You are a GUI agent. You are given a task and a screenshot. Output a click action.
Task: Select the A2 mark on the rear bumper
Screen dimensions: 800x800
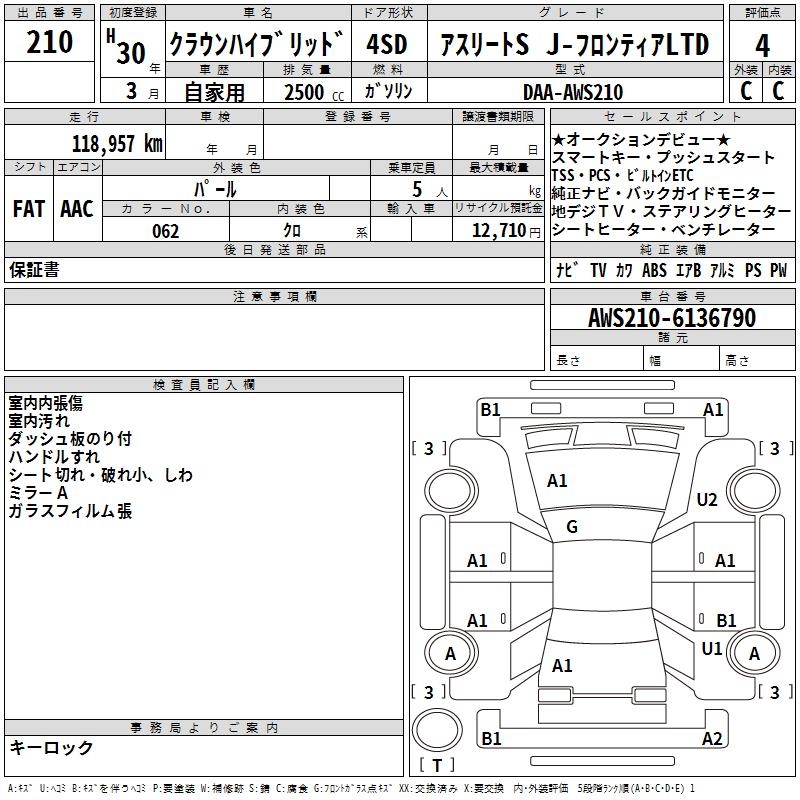712,738
